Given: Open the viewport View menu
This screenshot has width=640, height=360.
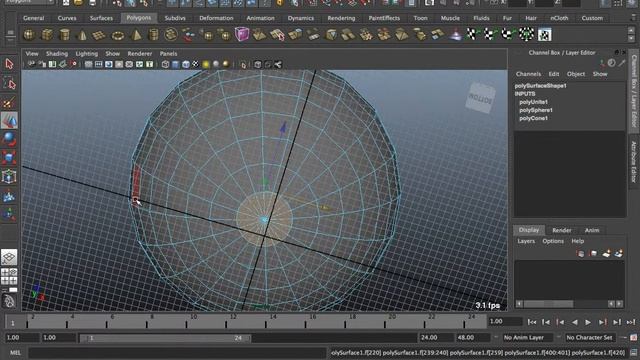Looking at the screenshot, I should point(32,53).
